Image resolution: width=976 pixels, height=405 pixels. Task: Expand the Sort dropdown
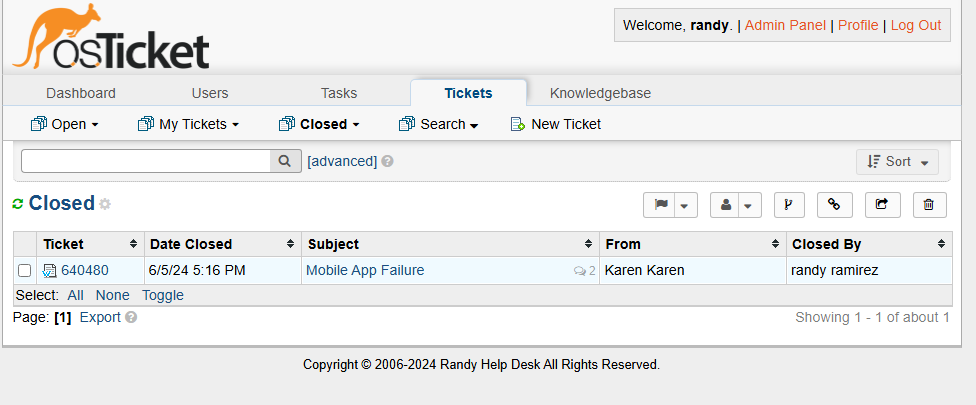(897, 162)
